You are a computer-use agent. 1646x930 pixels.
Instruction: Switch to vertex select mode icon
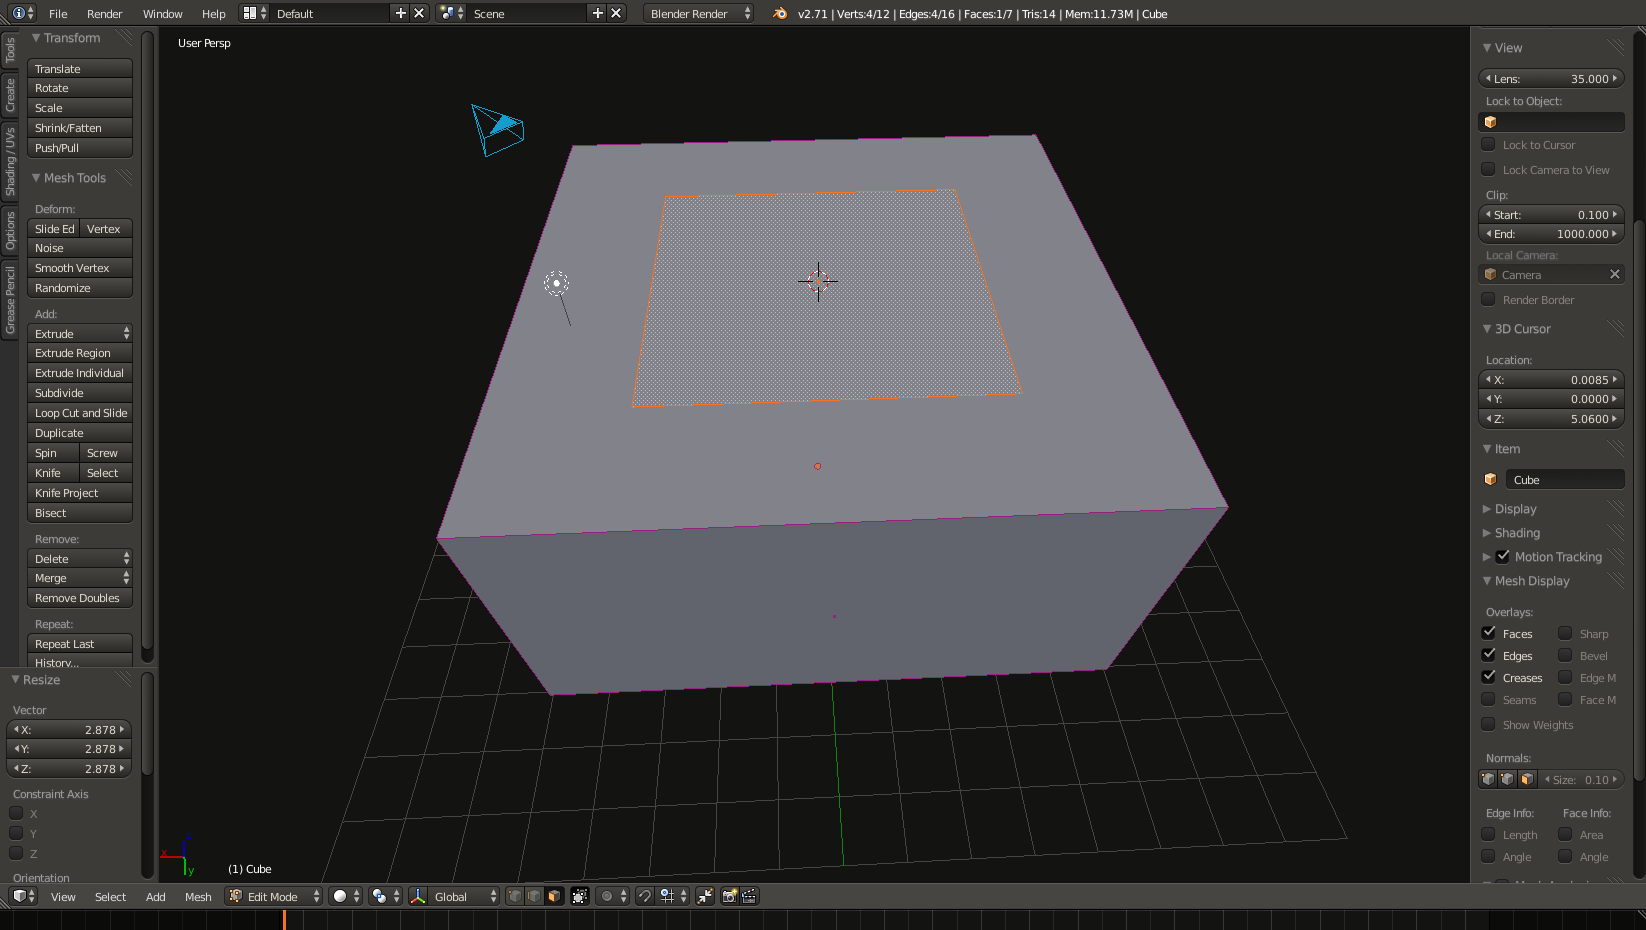tap(514, 896)
